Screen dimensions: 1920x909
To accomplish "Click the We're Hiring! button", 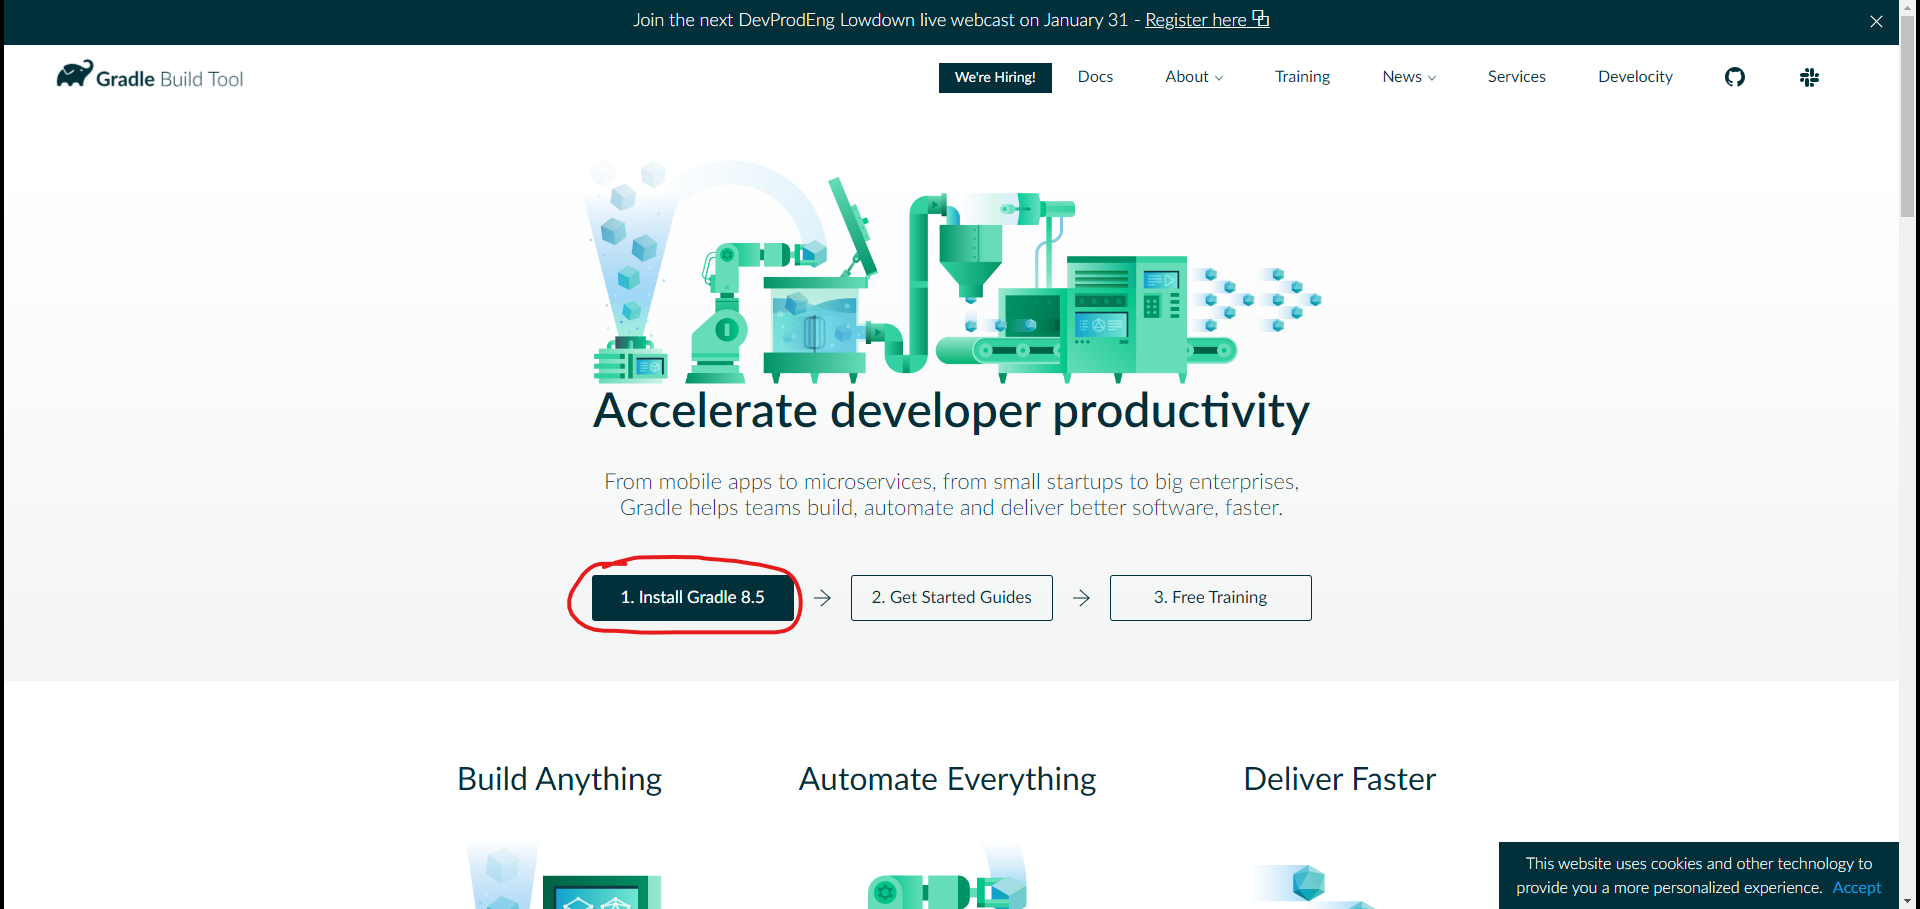I will (995, 77).
